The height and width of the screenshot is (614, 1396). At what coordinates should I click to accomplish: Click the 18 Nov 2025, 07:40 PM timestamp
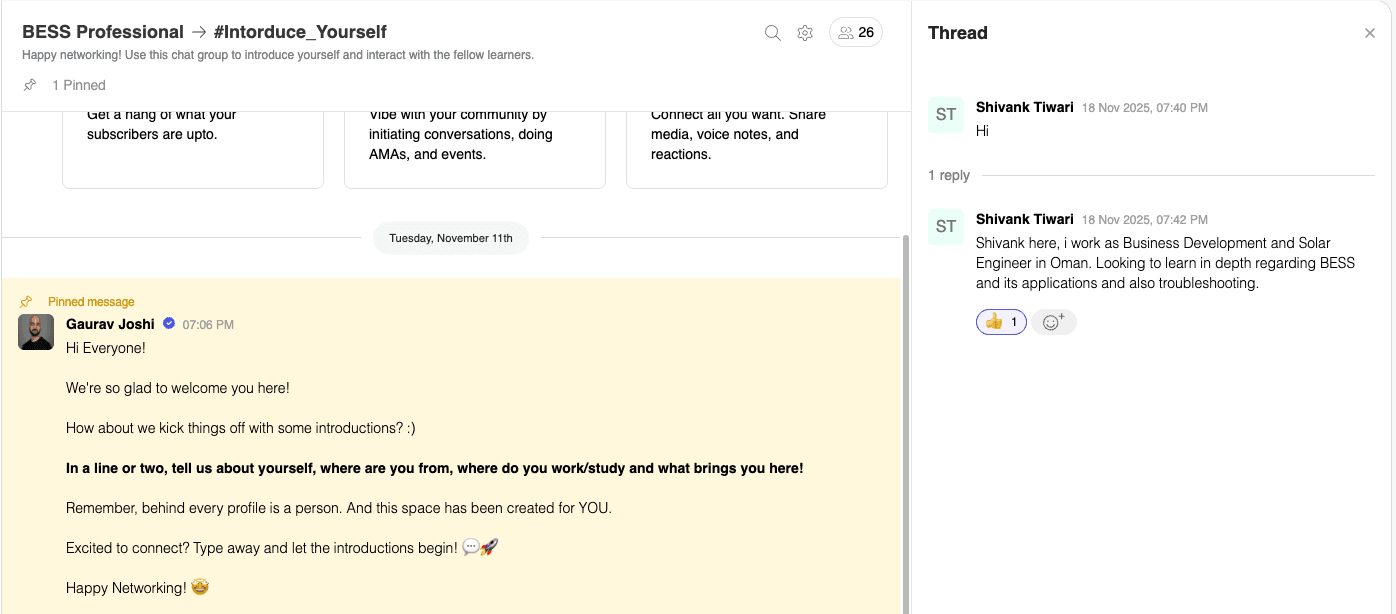[1145, 108]
